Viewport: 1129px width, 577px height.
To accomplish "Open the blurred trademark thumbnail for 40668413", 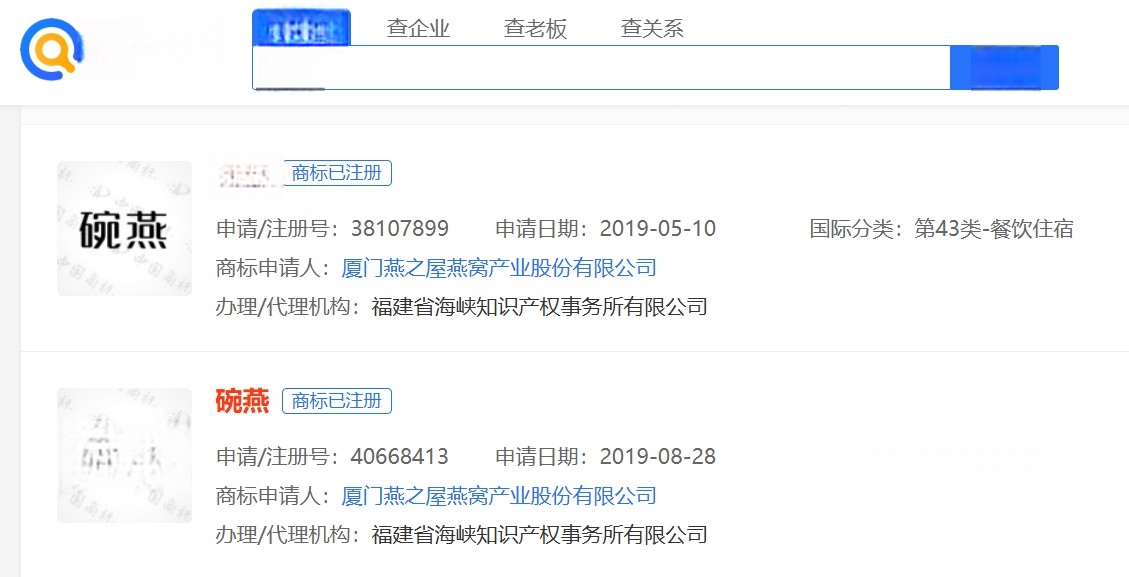I will point(125,455).
